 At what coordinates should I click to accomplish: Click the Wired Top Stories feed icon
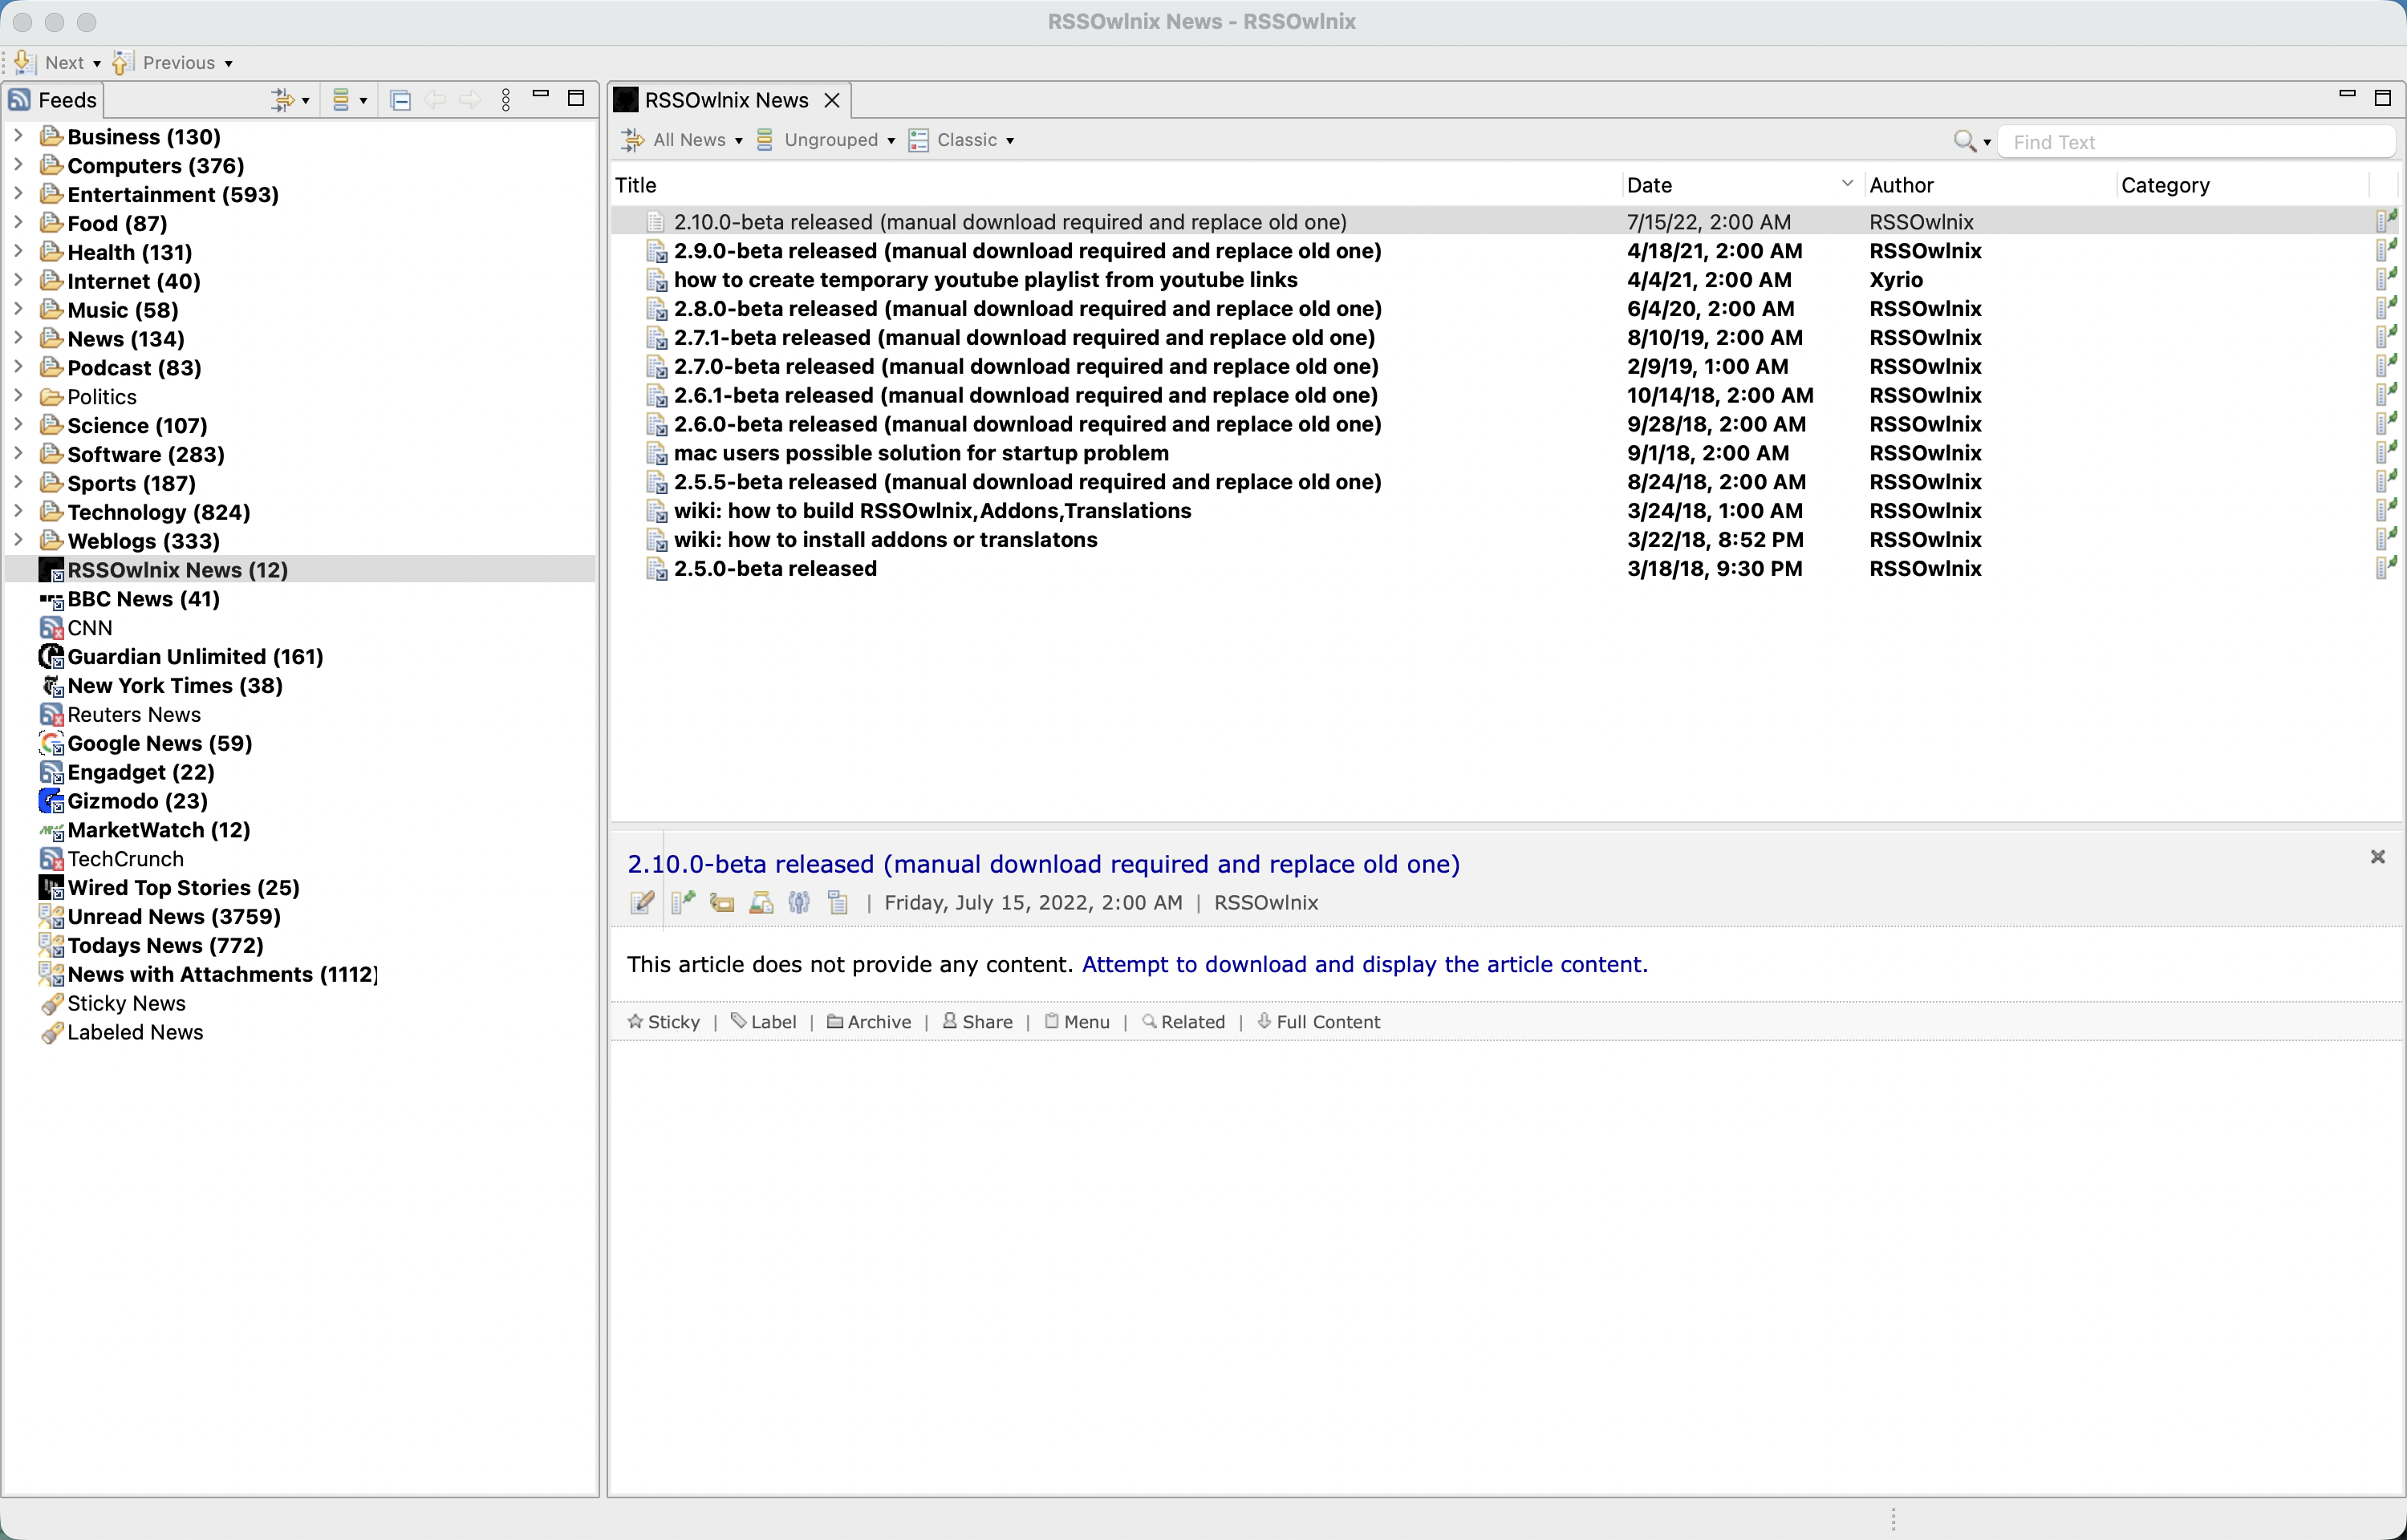51,888
